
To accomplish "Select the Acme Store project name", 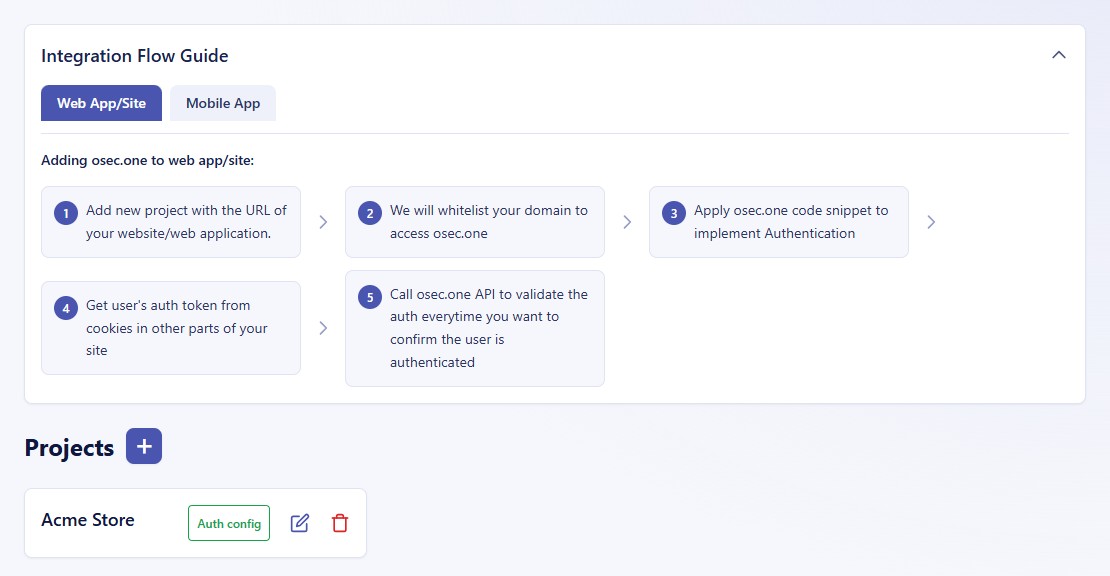I will coord(88,519).
